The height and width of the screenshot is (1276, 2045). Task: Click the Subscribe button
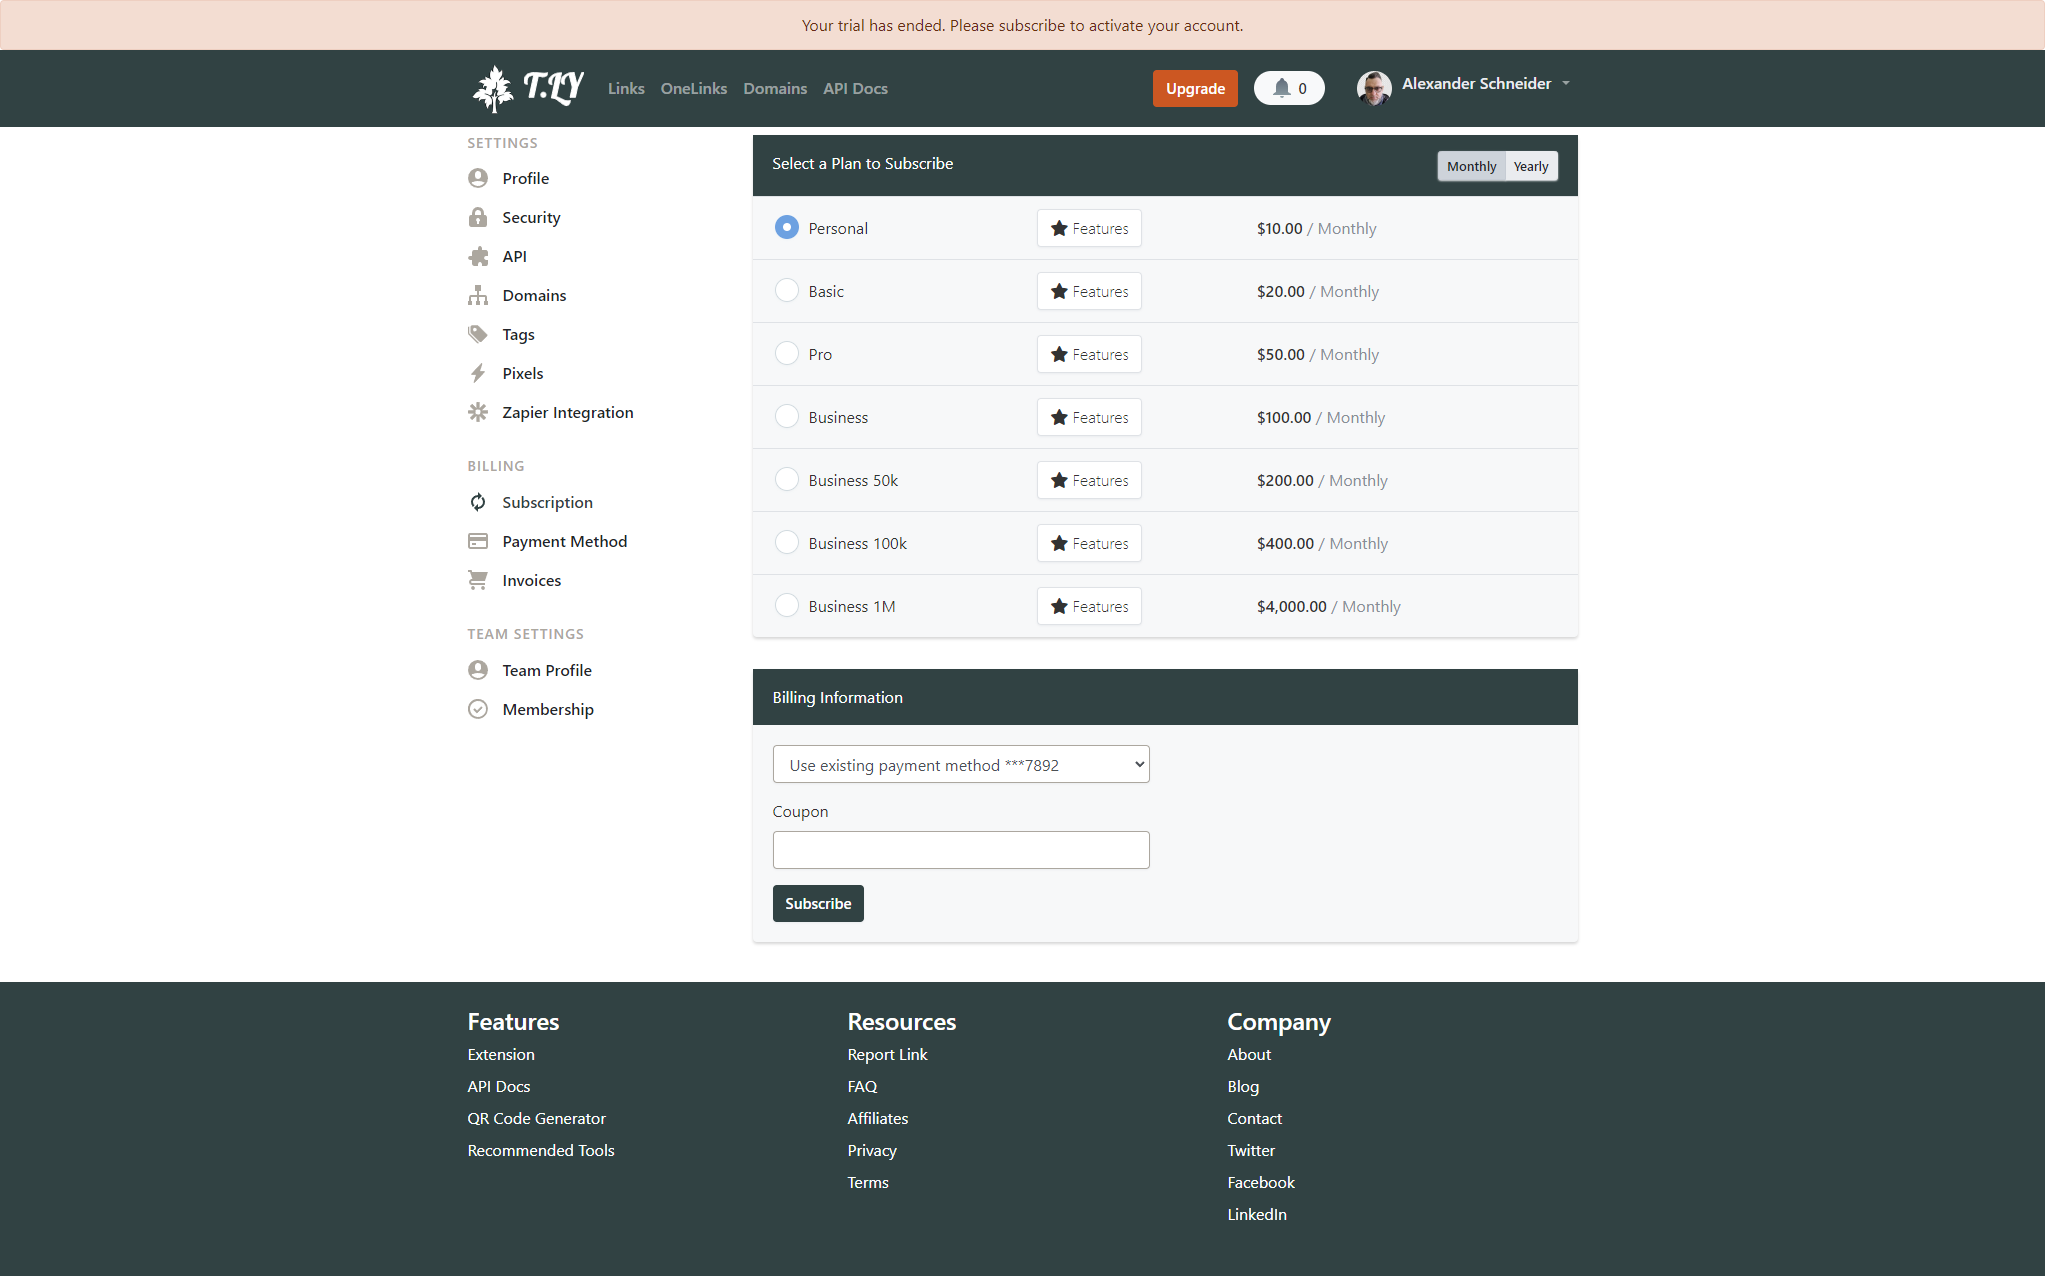(x=817, y=903)
